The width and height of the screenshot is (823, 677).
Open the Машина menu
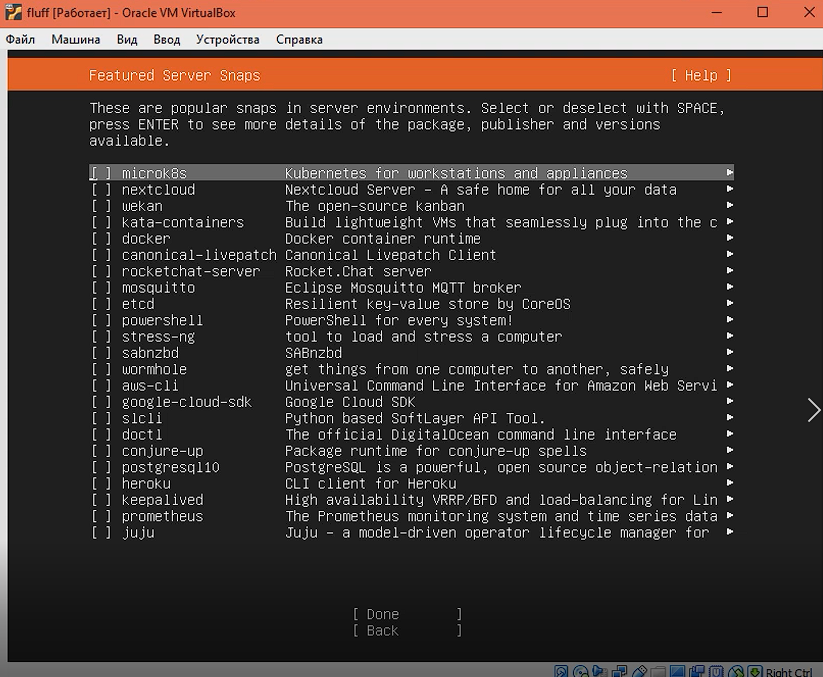[x=76, y=39]
